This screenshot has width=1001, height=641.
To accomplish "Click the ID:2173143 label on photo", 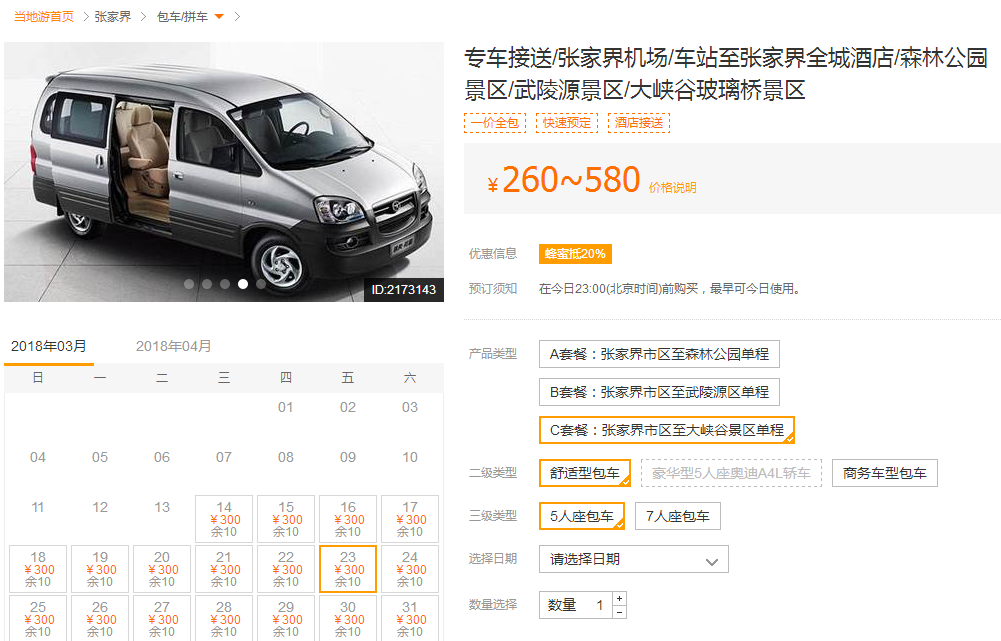I will tap(403, 290).
